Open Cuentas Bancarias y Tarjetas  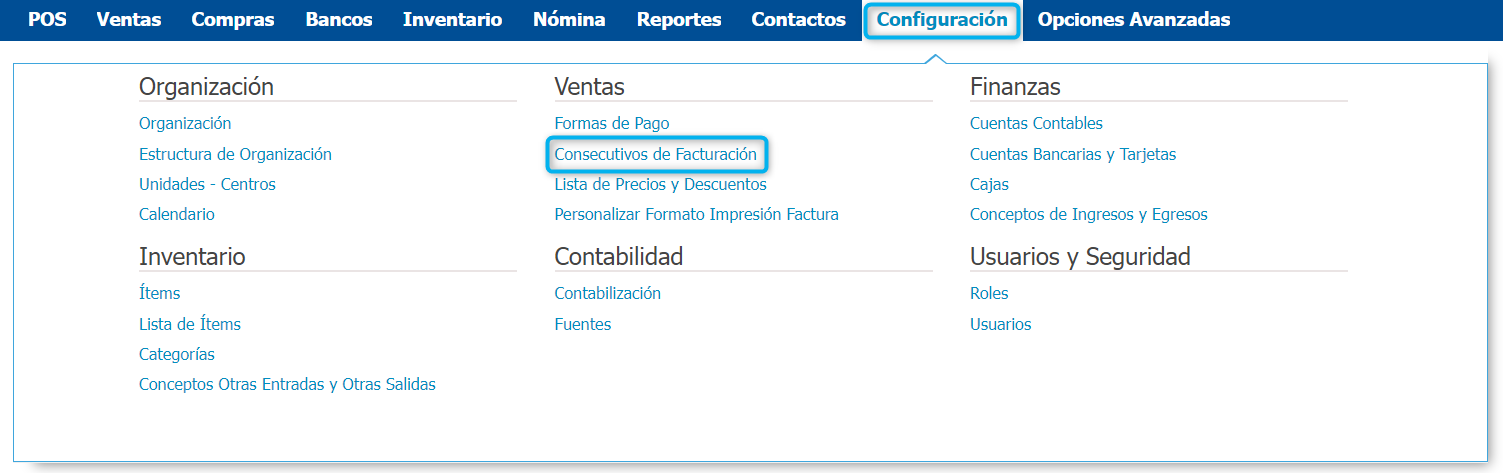[1073, 154]
